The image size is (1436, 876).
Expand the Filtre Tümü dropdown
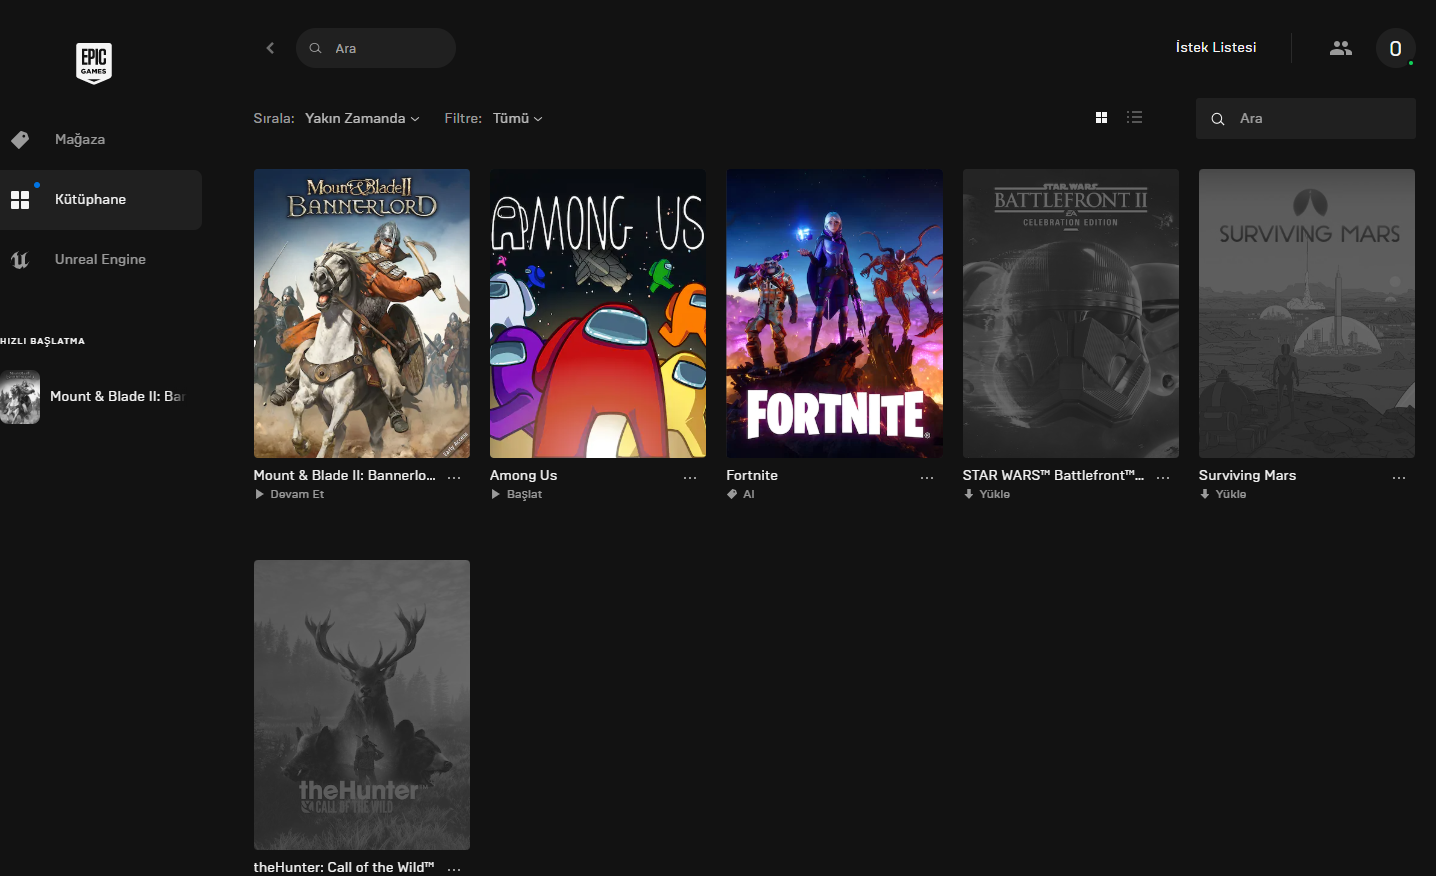tap(517, 118)
